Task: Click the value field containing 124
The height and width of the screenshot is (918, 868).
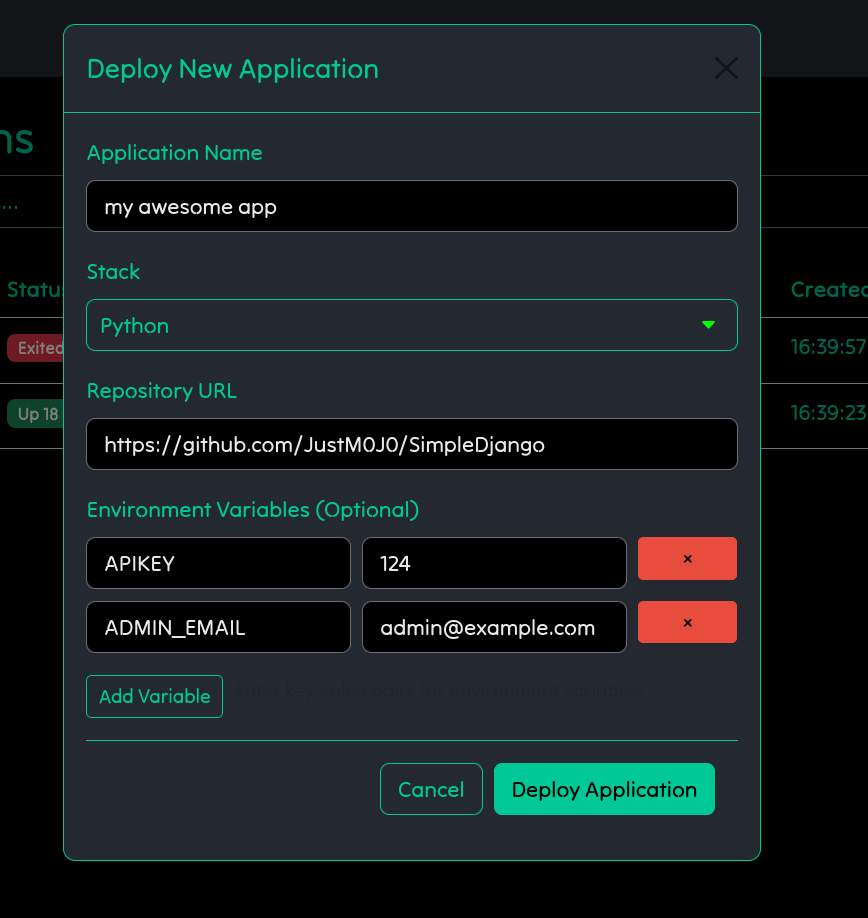Action: coord(494,563)
